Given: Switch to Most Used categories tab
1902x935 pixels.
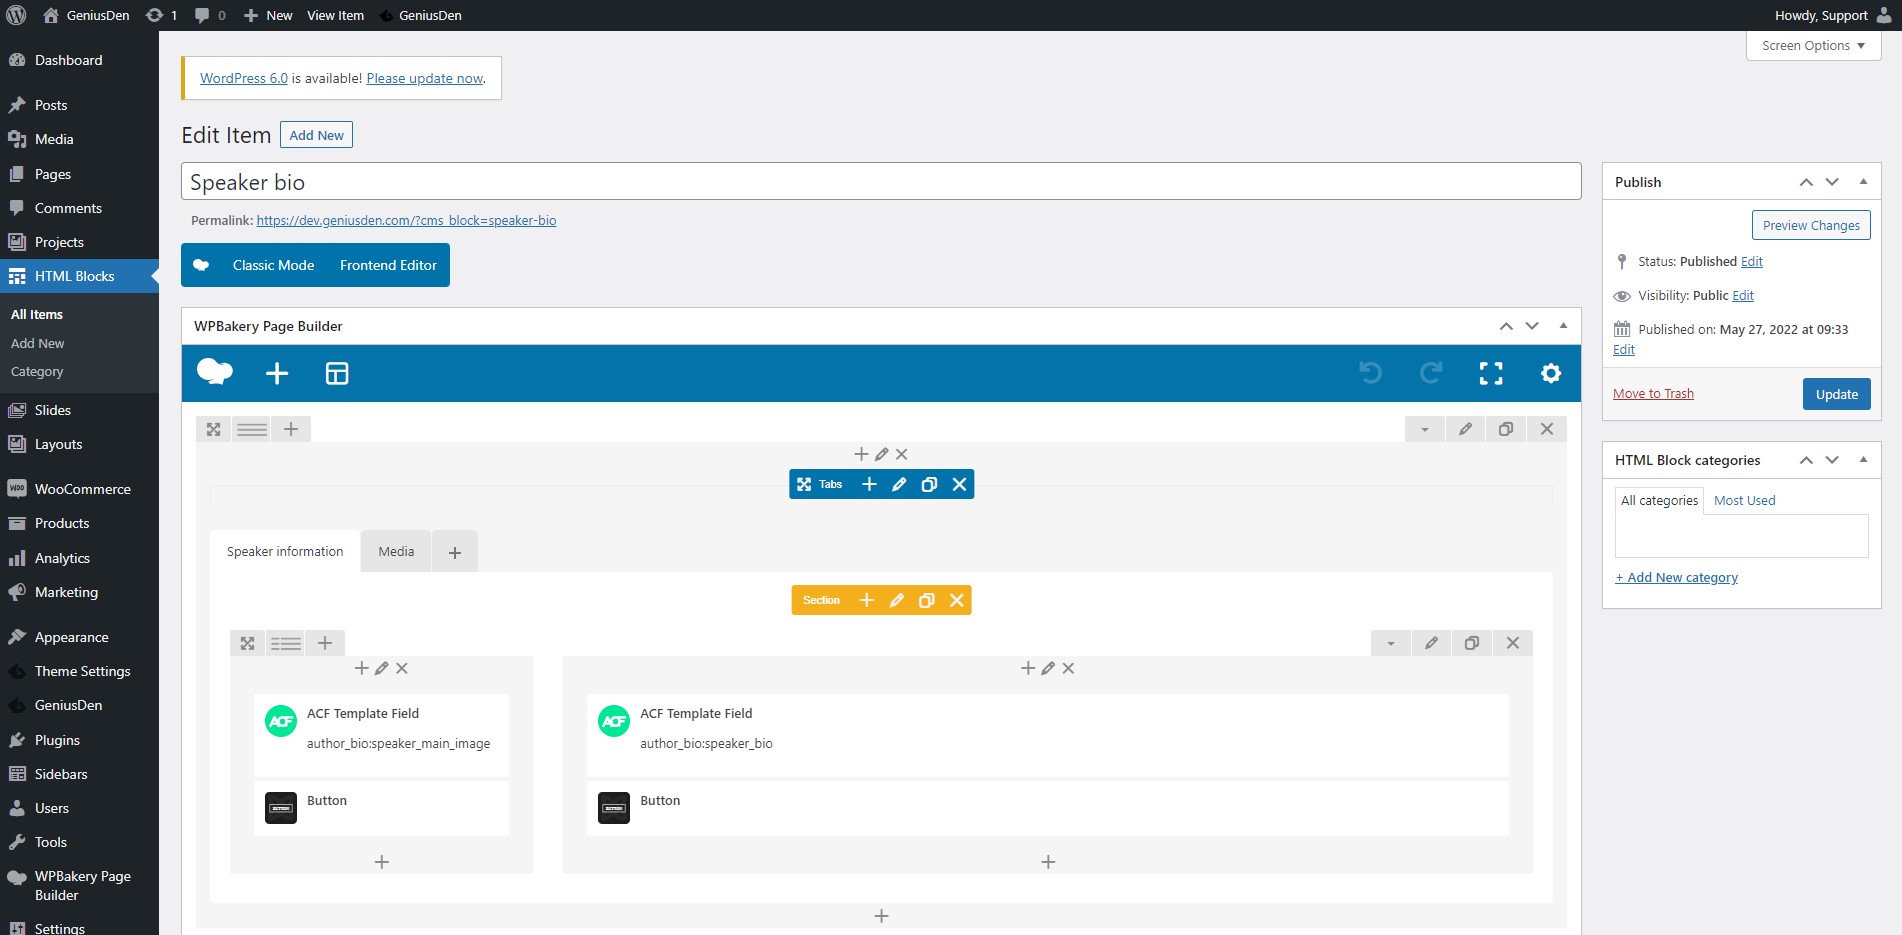Looking at the screenshot, I should [1745, 500].
